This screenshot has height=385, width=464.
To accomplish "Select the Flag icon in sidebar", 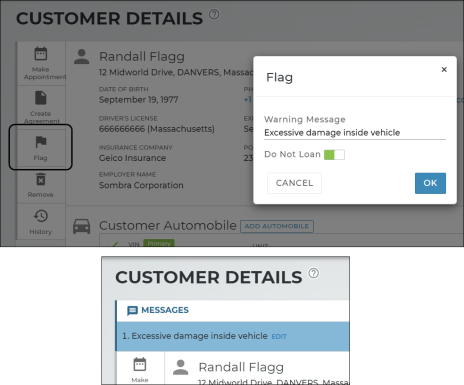I will tap(41, 142).
